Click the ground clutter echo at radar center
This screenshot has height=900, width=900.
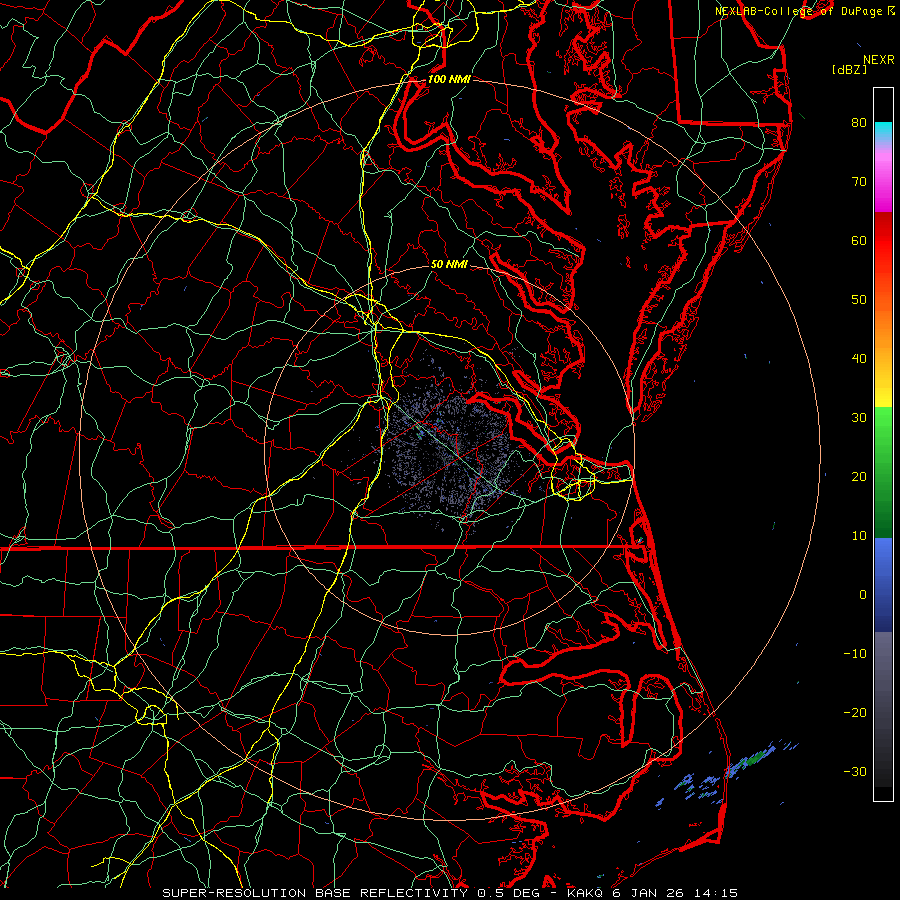click(450, 450)
